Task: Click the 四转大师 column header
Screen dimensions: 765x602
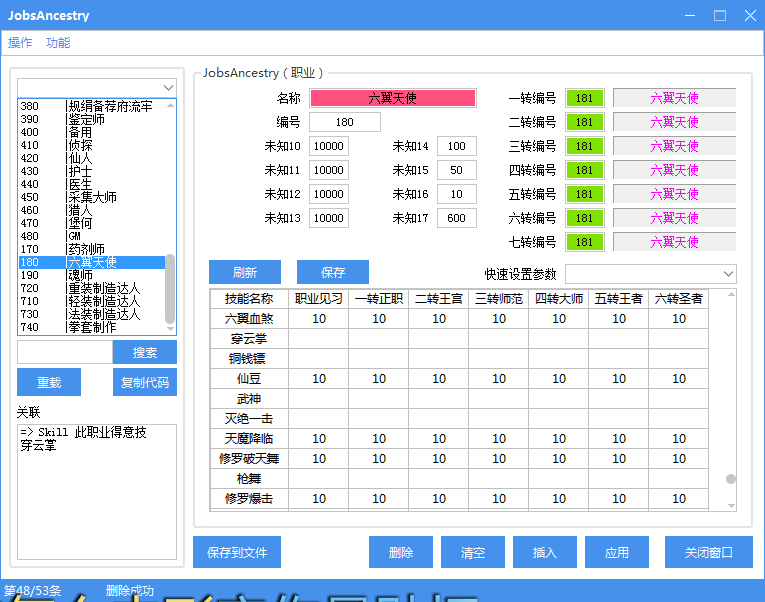Action: pyautogui.click(x=559, y=299)
